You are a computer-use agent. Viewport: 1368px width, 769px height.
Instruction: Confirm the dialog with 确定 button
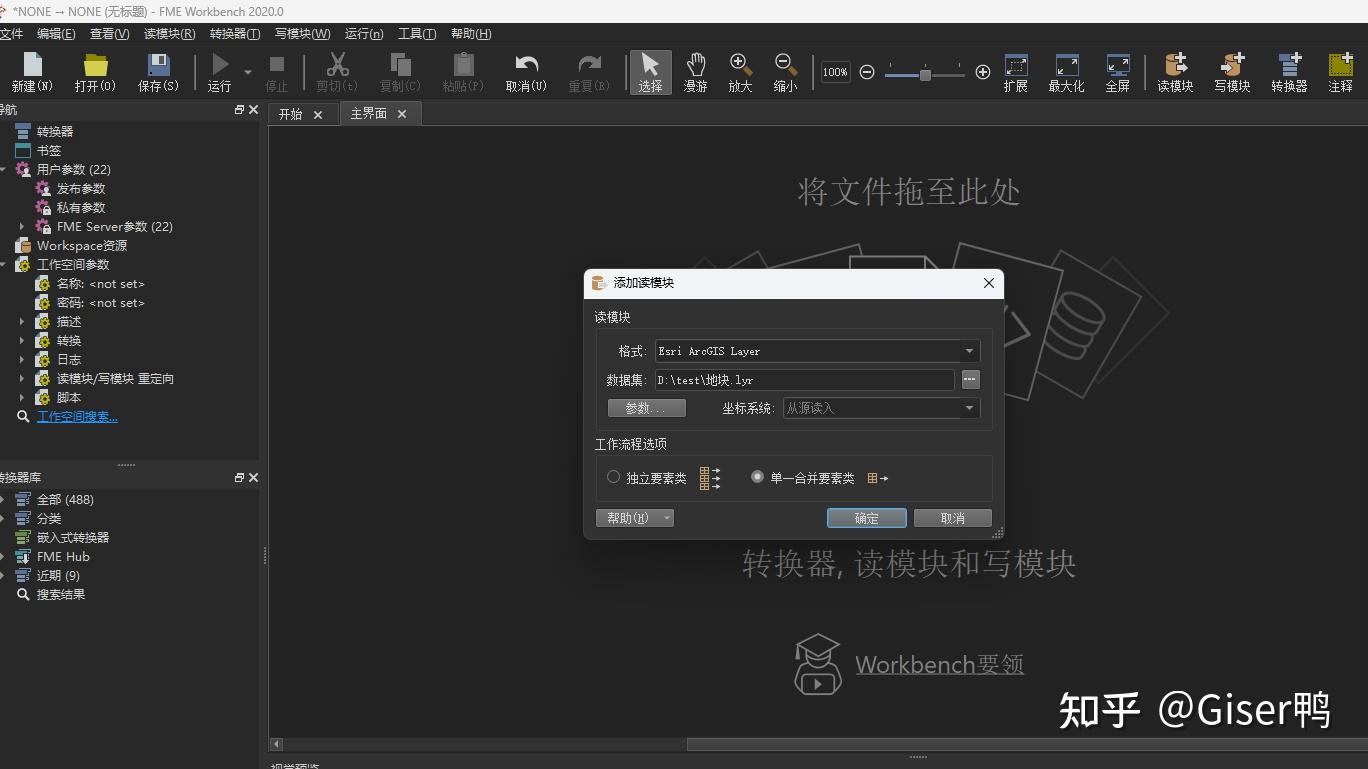865,518
